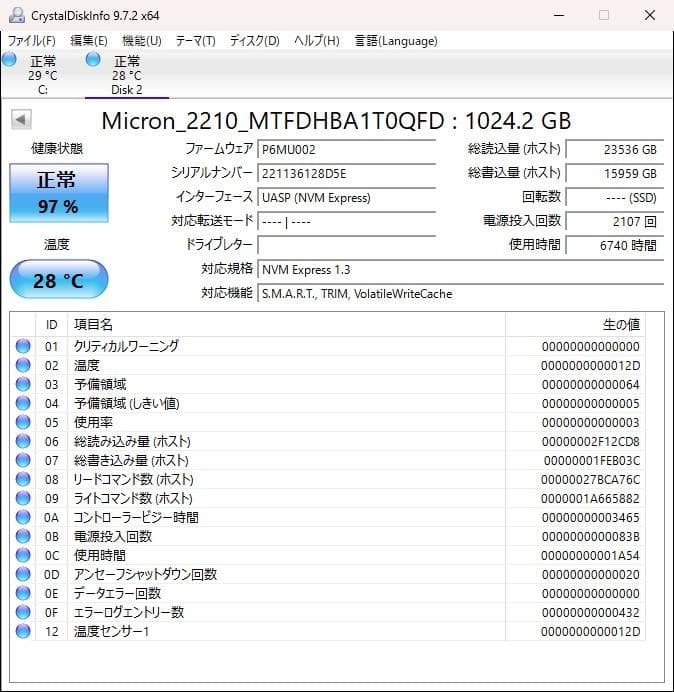Click the 28 °C temperature button
The height and width of the screenshot is (692, 674).
coord(59,279)
